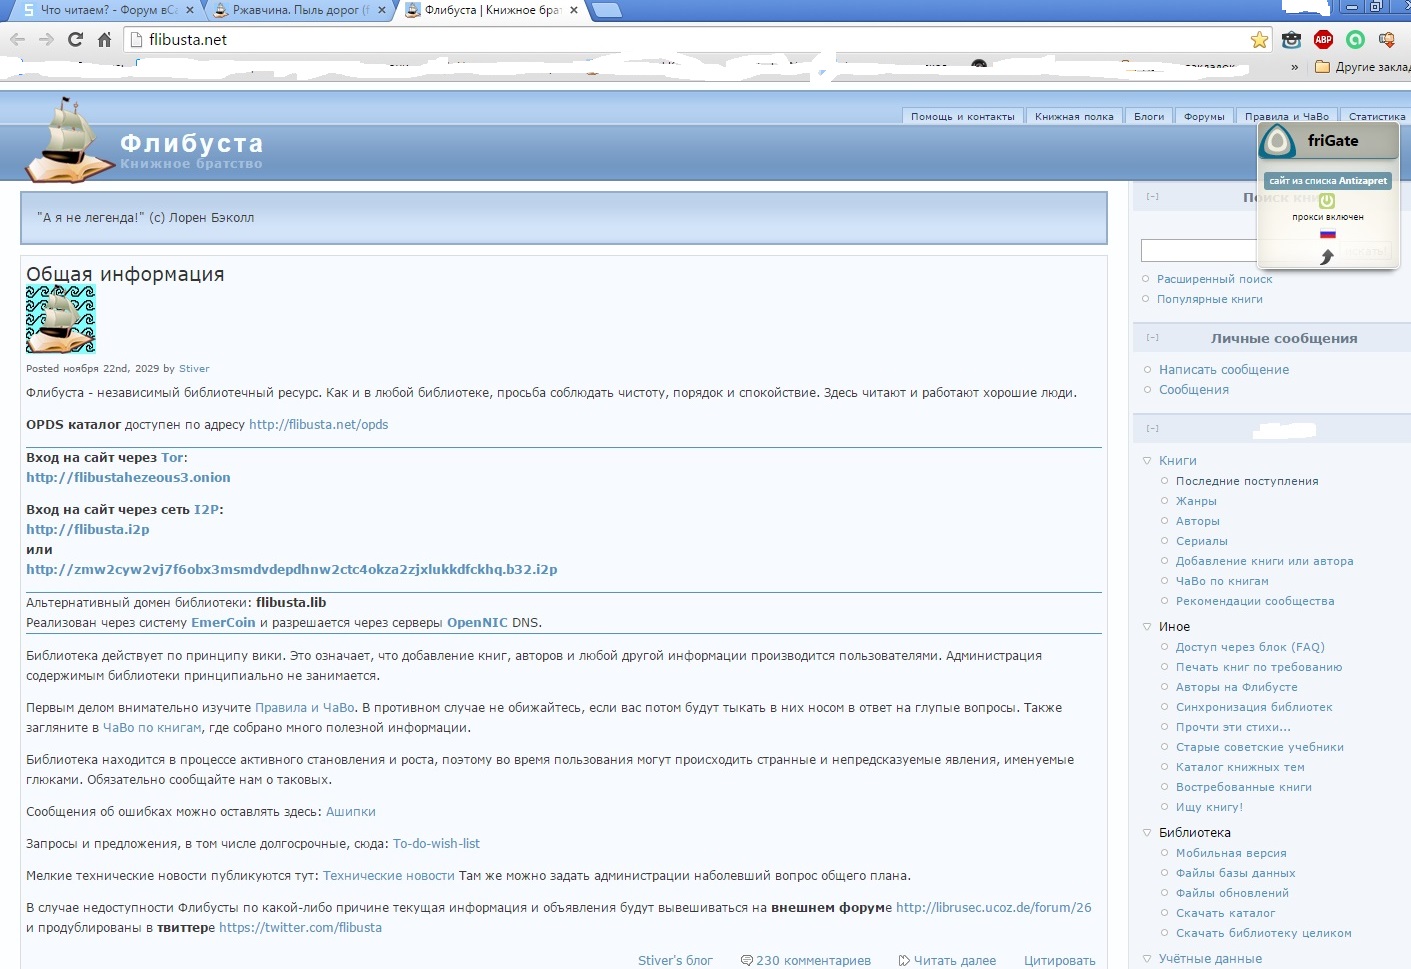Image resolution: width=1411 pixels, height=969 pixels.
Task: Open the Читать далее link
Action: [x=954, y=961]
